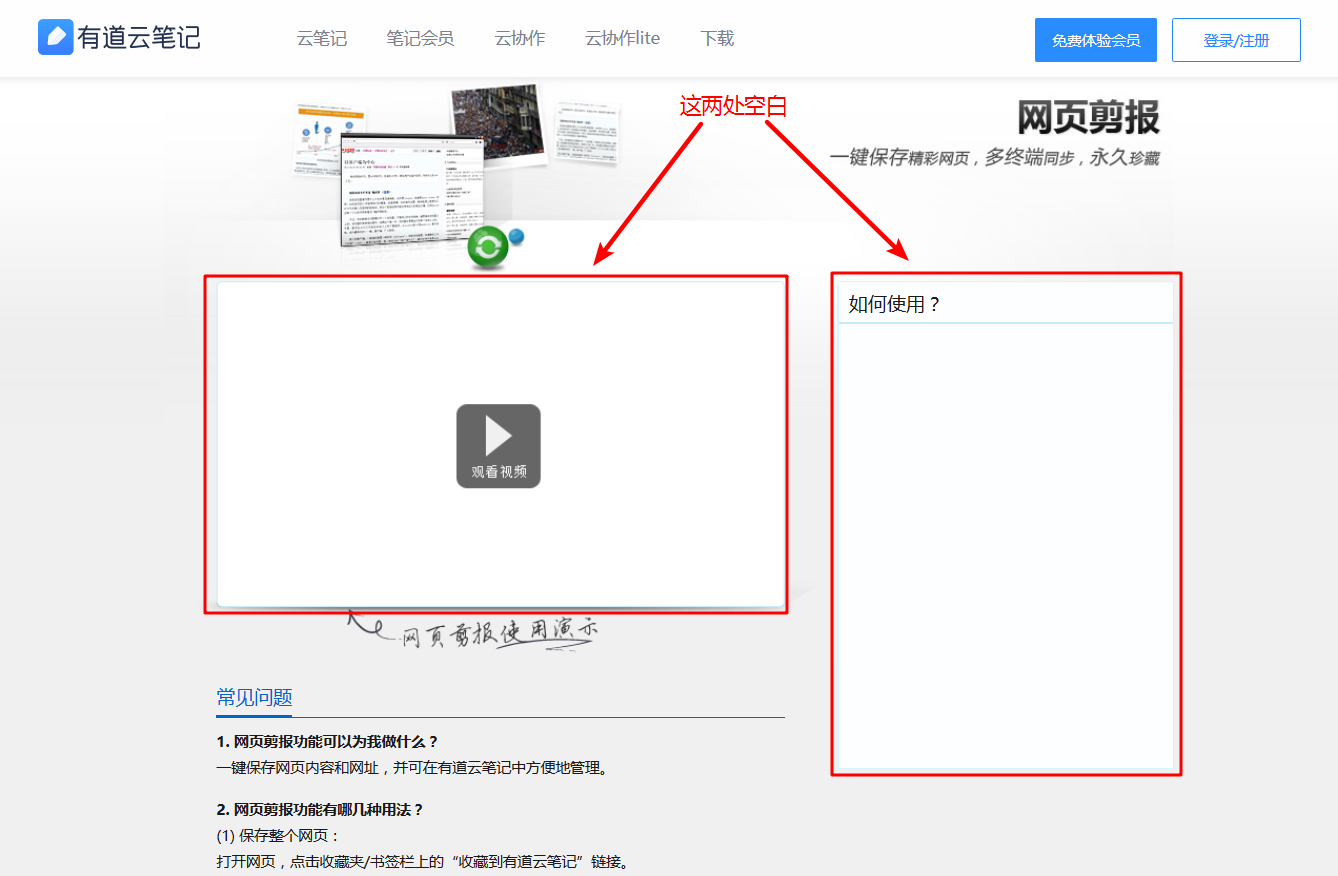Viewport: 1338px width, 876px height.
Task: Click the Youdao Cloud Notes logo icon
Action: [x=55, y=36]
